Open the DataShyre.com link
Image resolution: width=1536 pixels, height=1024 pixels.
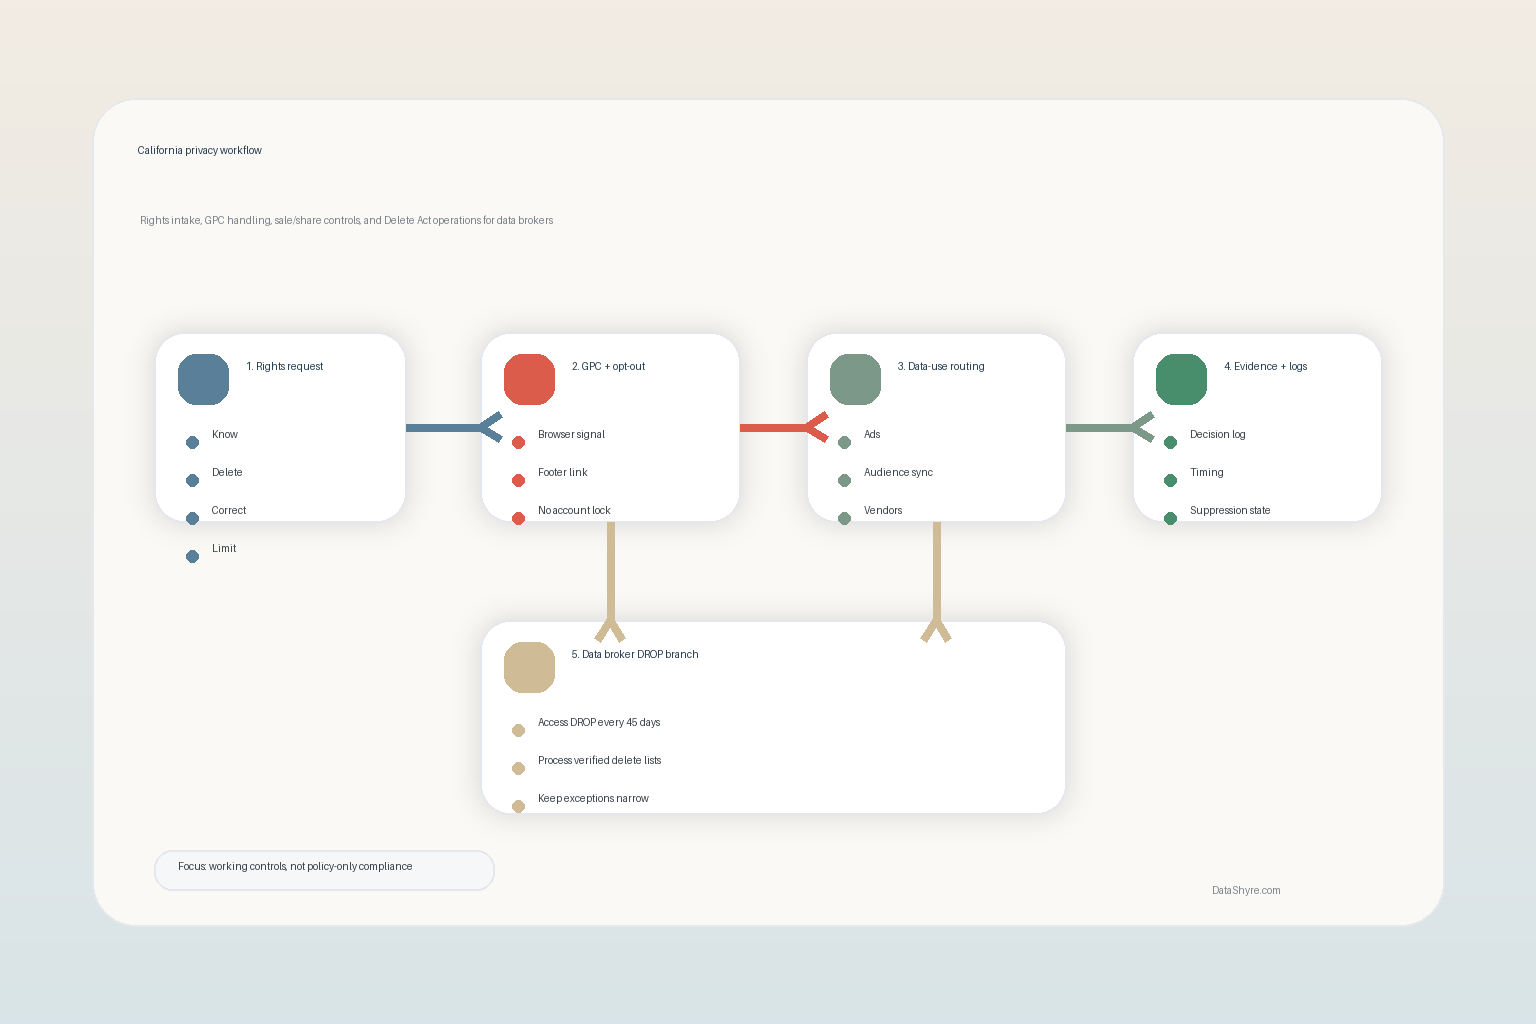1246,890
